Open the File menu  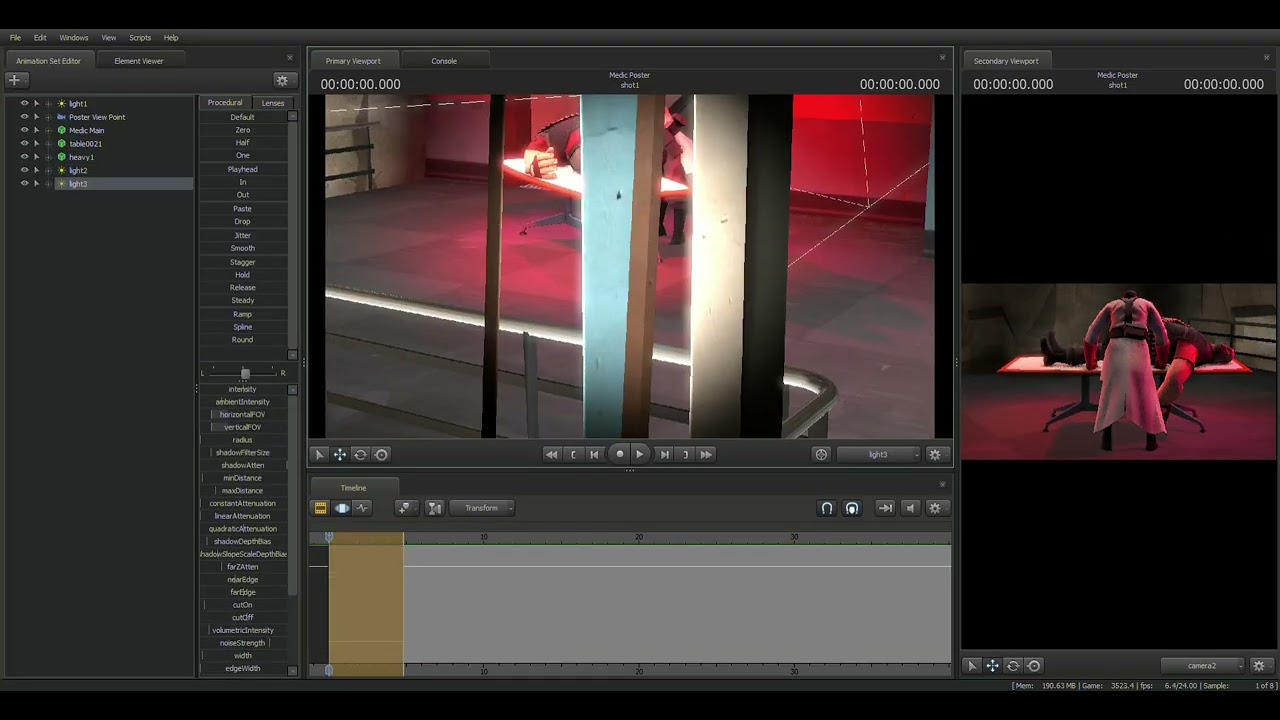coord(15,38)
